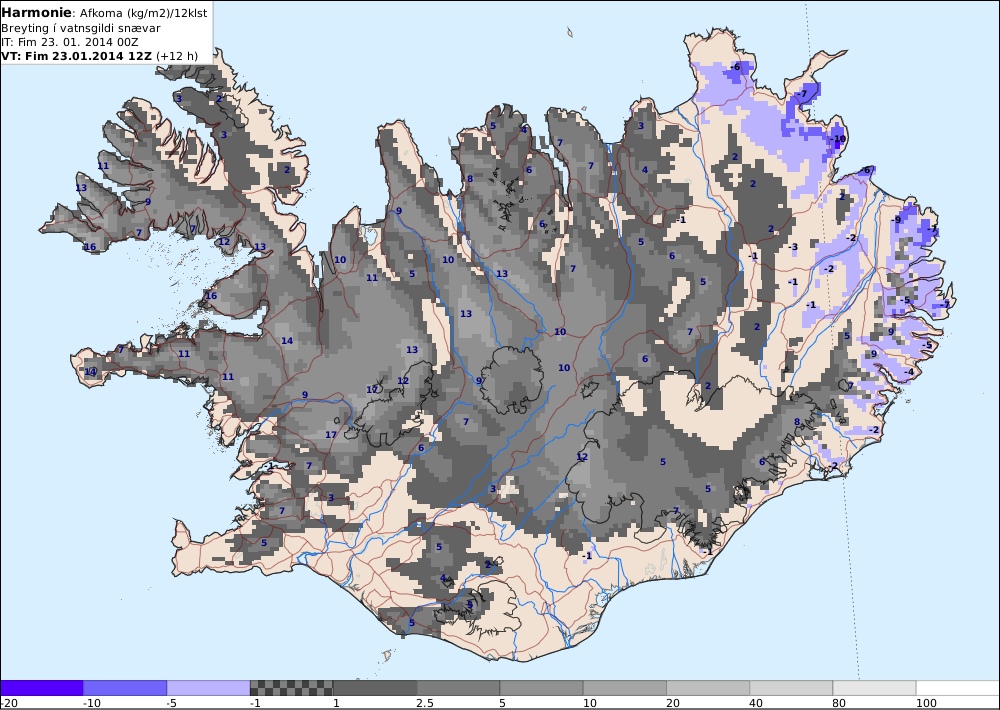Click the "(+12 h)" forecast offset text
The image size is (1000, 710).
(x=177, y=56)
